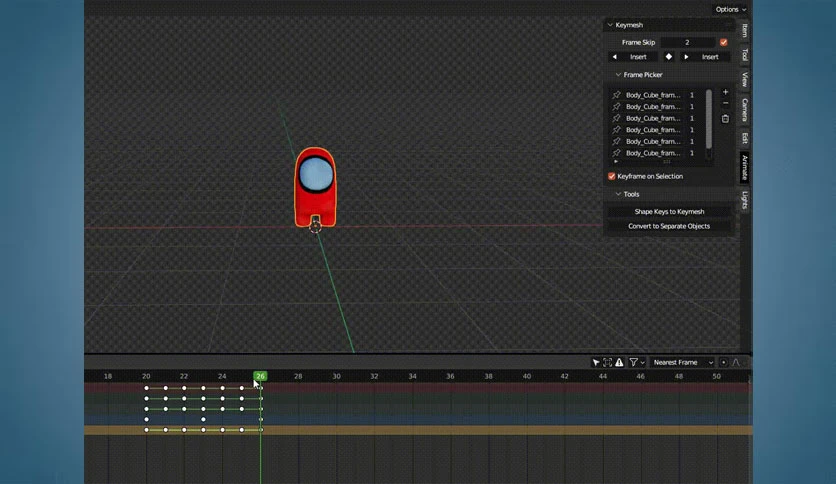Image resolution: width=836 pixels, height=484 pixels.
Task: Click the Frame Skip value field
Action: (x=687, y=42)
